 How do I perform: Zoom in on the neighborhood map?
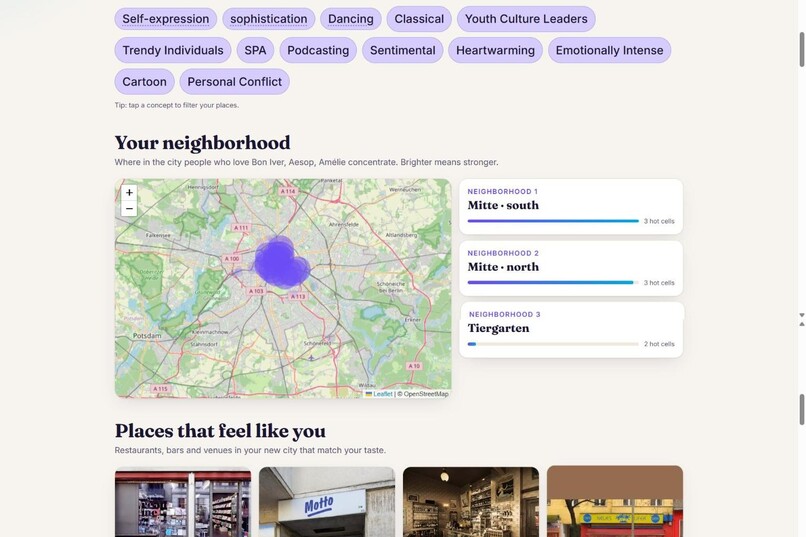tap(129, 192)
